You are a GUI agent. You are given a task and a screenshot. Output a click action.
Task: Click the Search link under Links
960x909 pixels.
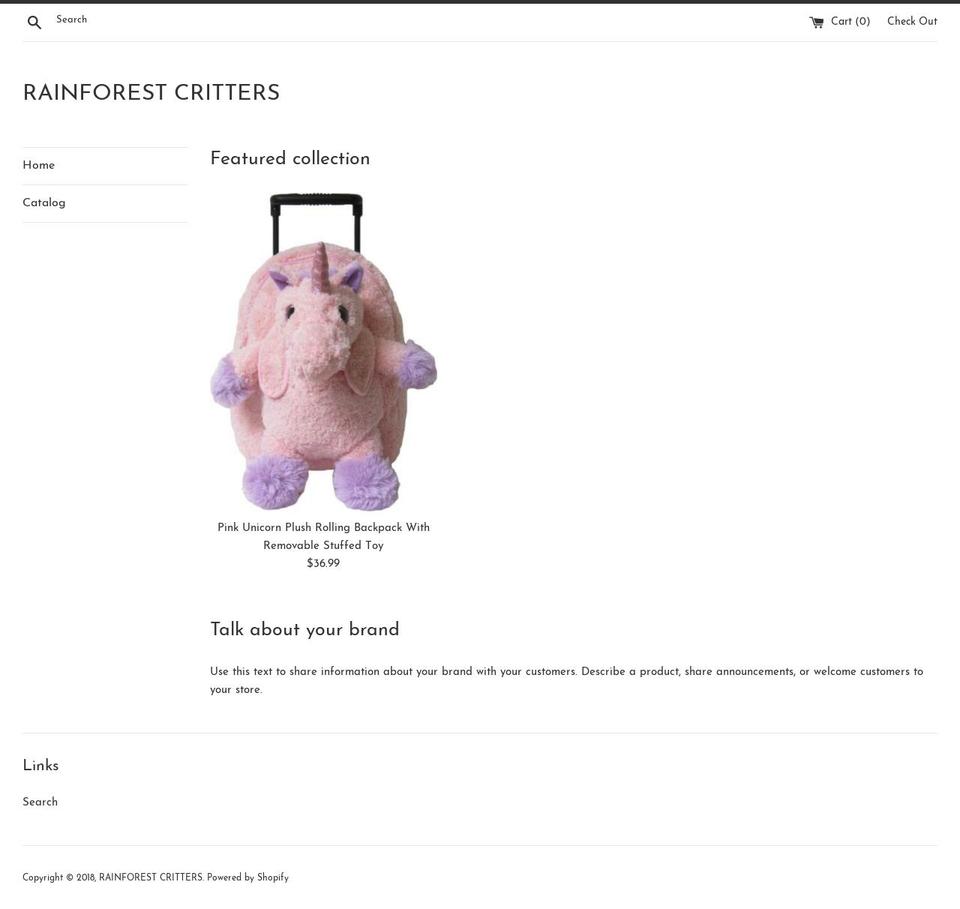point(40,802)
